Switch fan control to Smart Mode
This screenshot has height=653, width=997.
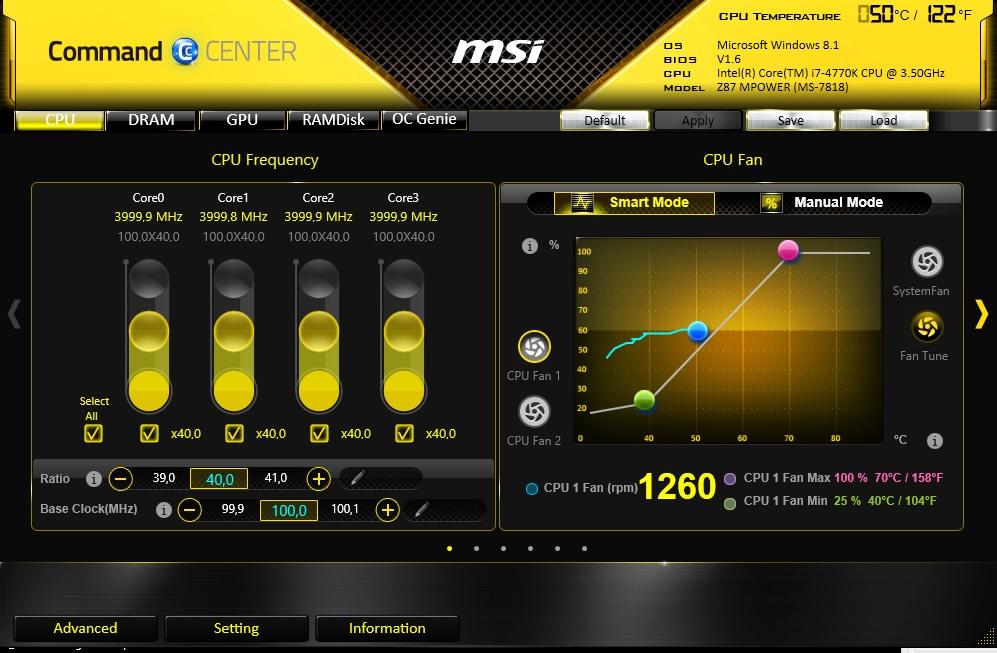(634, 203)
